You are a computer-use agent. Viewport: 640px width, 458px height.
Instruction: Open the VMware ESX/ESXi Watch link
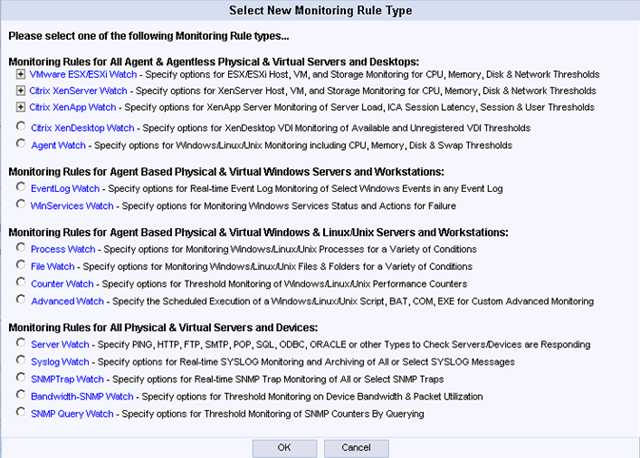point(83,74)
